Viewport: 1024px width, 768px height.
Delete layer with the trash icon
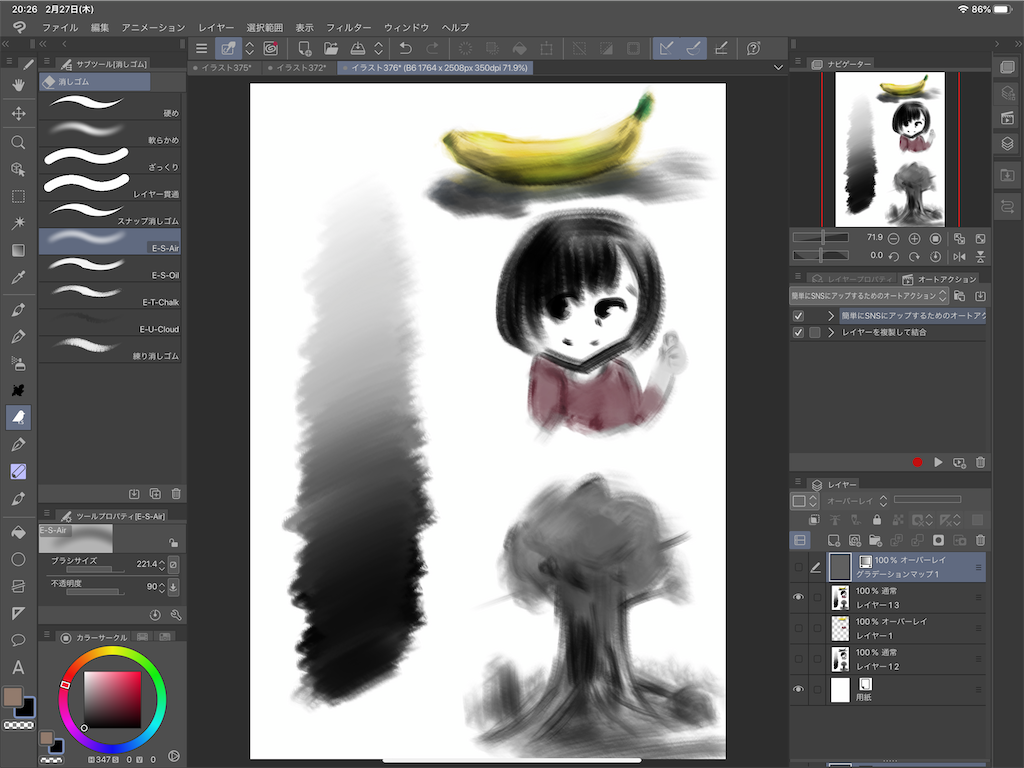pos(980,540)
